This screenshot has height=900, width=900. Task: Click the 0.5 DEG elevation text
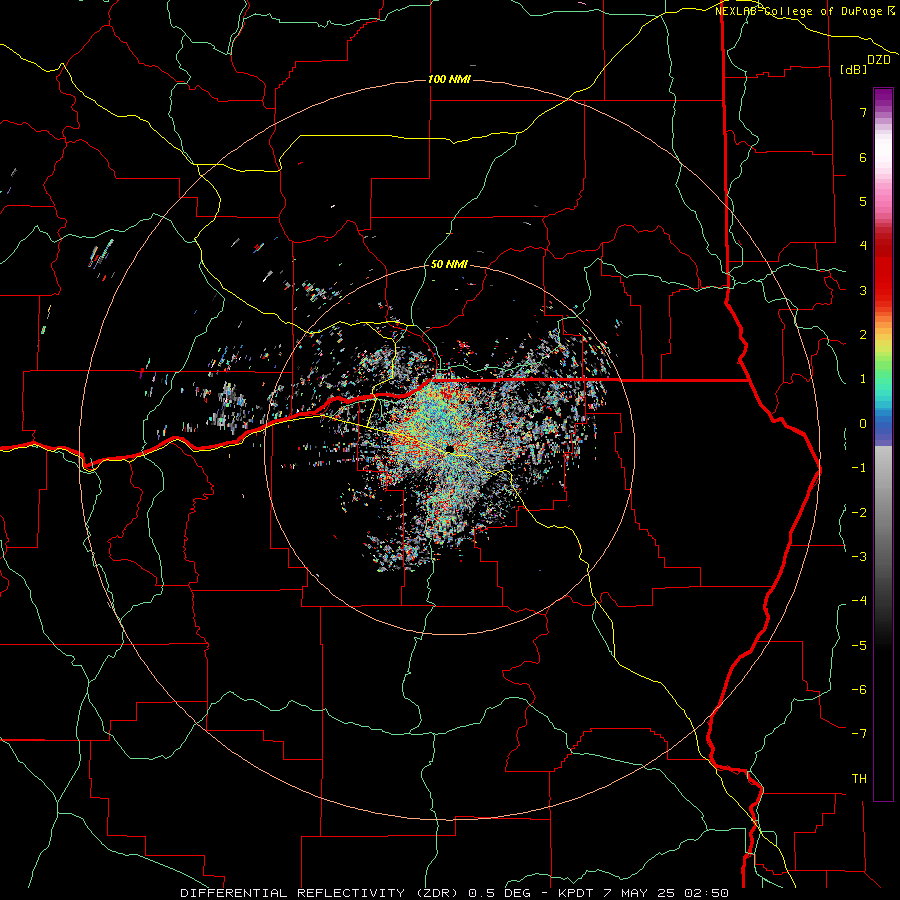(499, 893)
